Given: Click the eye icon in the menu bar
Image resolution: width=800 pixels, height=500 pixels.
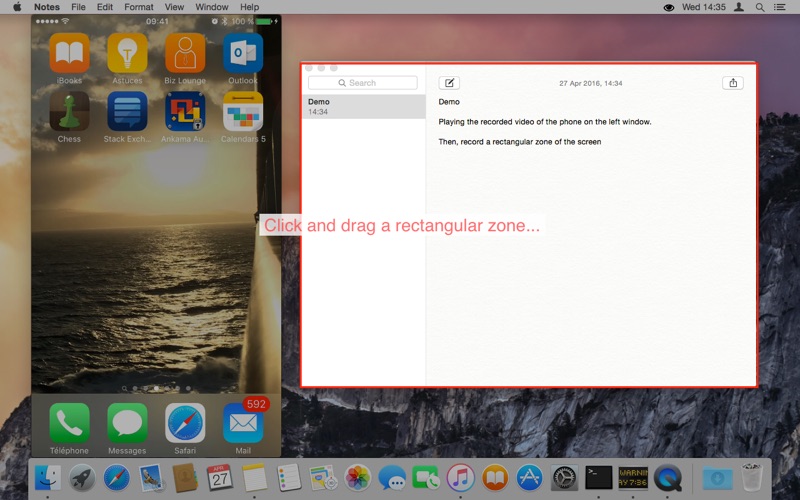Looking at the screenshot, I should 668,7.
